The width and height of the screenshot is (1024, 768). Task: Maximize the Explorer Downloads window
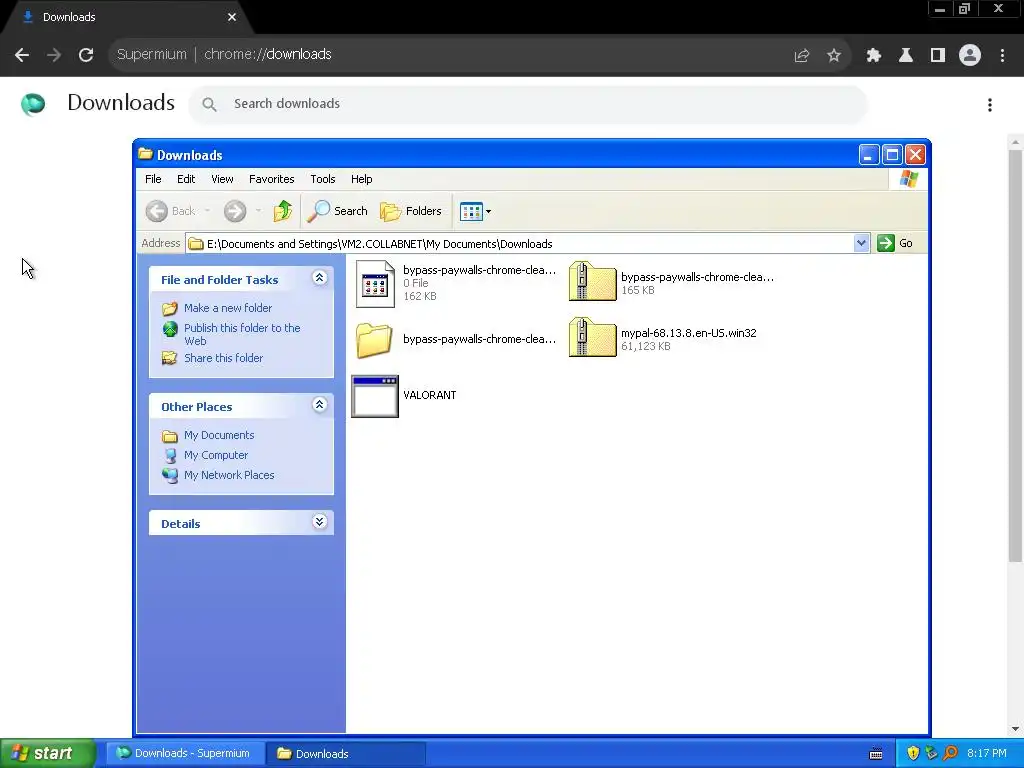pos(892,155)
